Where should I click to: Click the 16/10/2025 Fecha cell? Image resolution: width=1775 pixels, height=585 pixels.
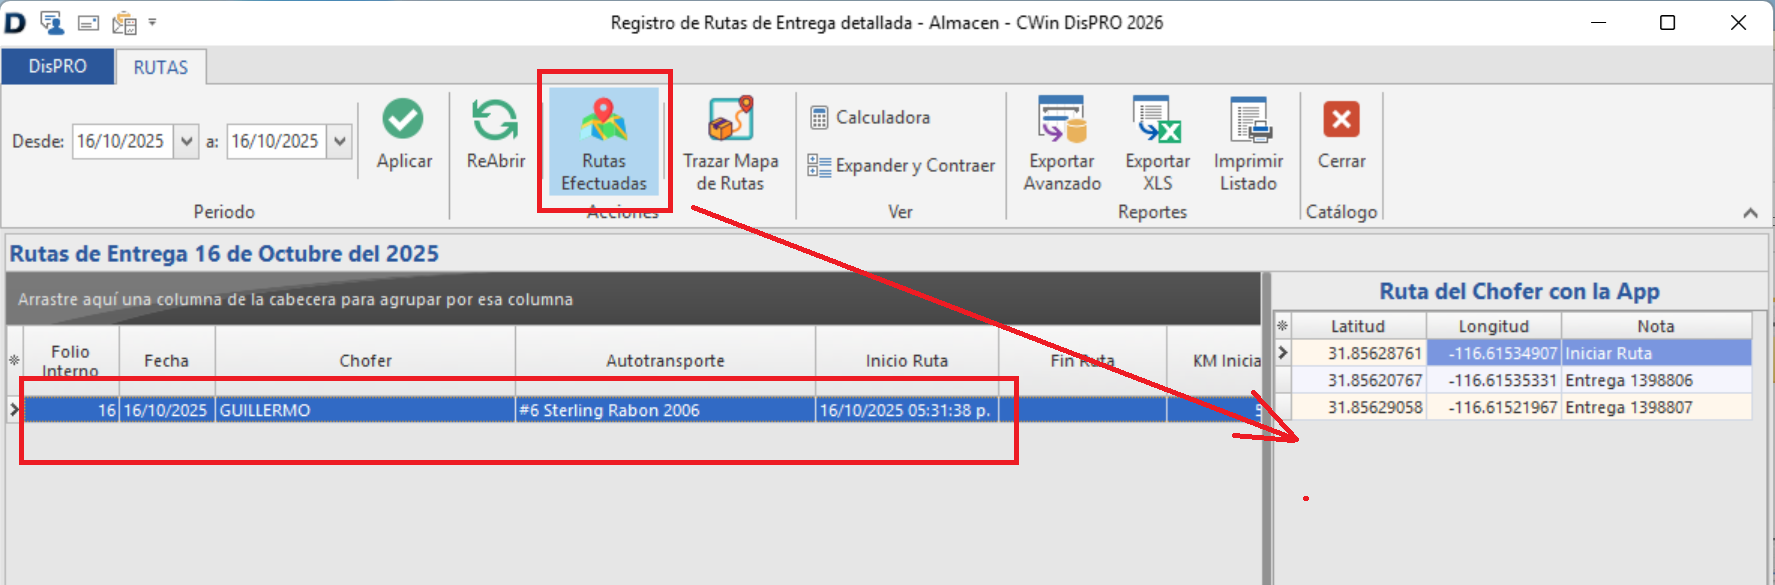(167, 410)
